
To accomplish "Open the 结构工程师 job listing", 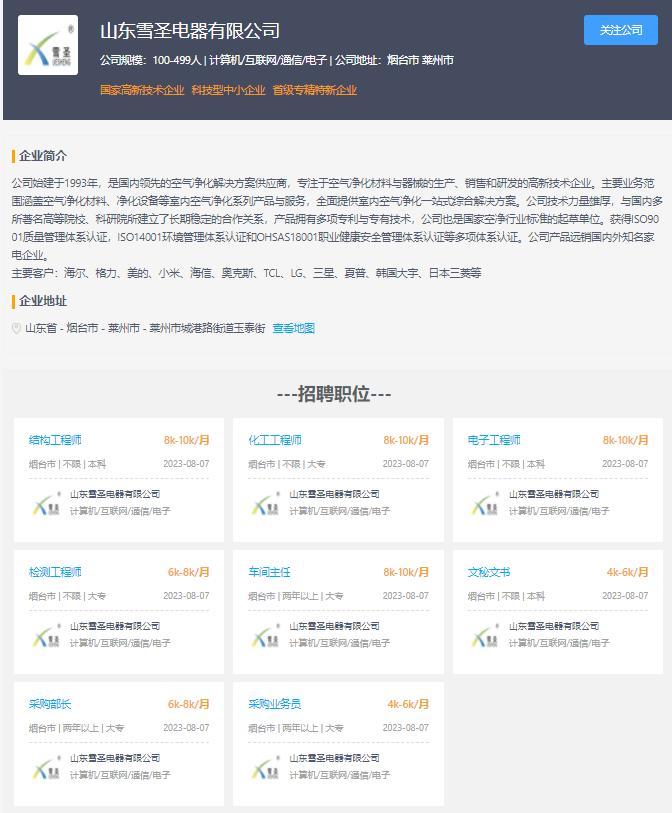I will [x=55, y=440].
